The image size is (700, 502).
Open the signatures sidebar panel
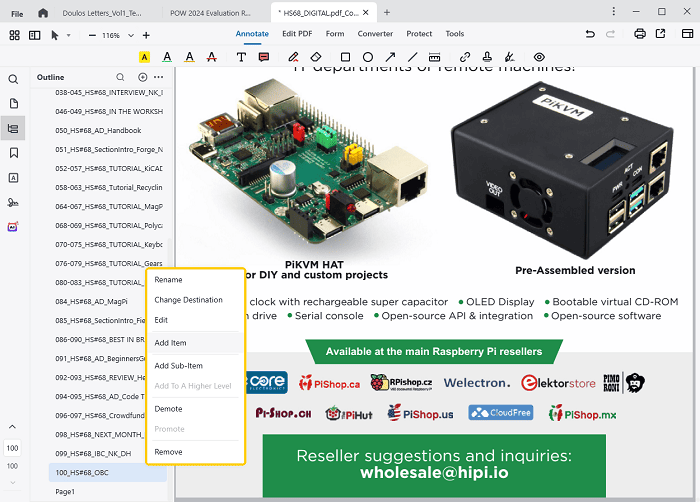(13, 202)
